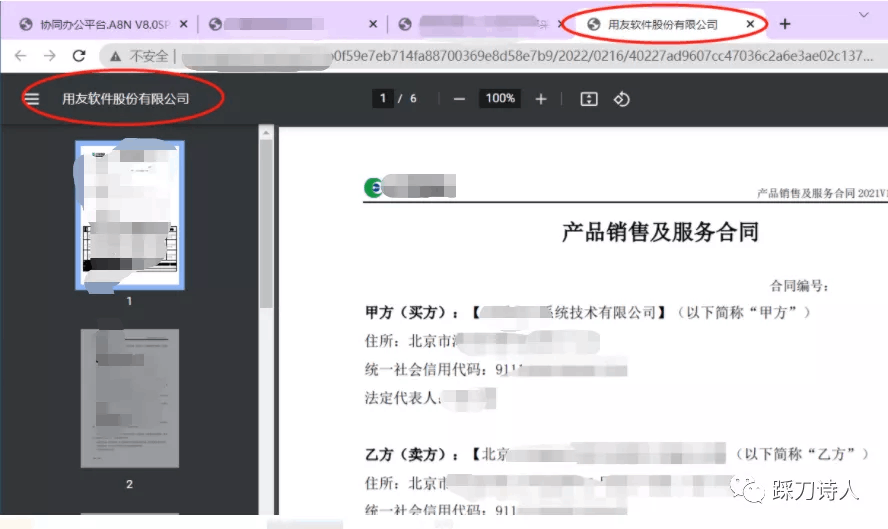Click the 100% zoom level field
This screenshot has width=888, height=529.
[500, 99]
